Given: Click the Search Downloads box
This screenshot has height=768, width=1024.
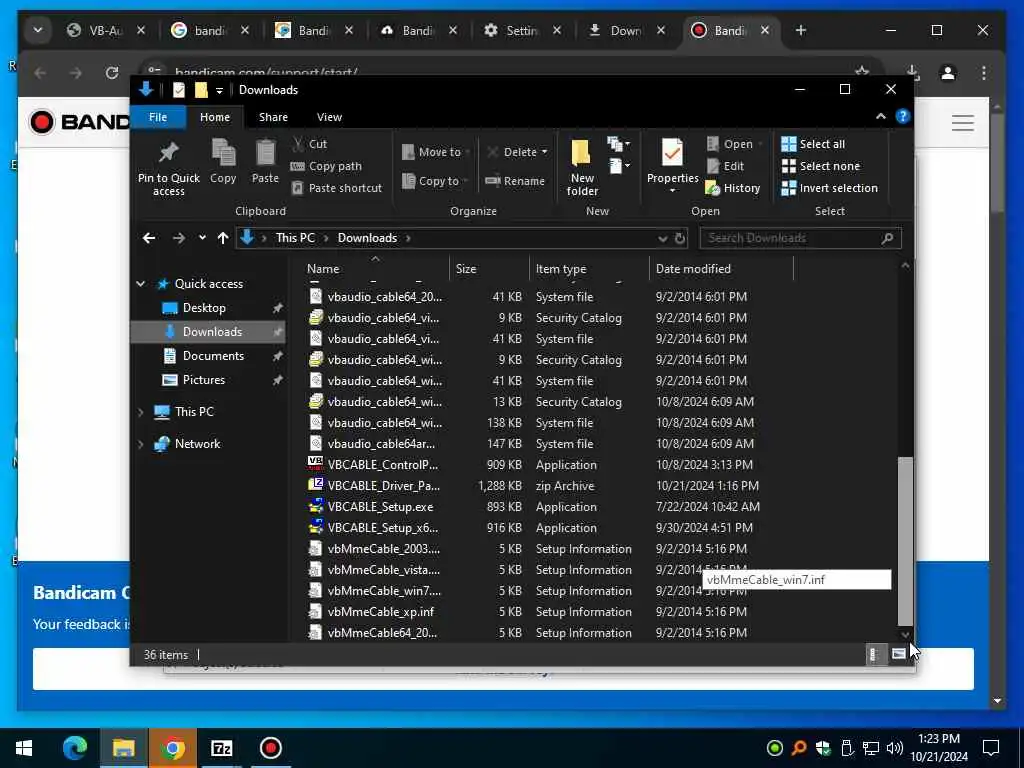Looking at the screenshot, I should 800,238.
